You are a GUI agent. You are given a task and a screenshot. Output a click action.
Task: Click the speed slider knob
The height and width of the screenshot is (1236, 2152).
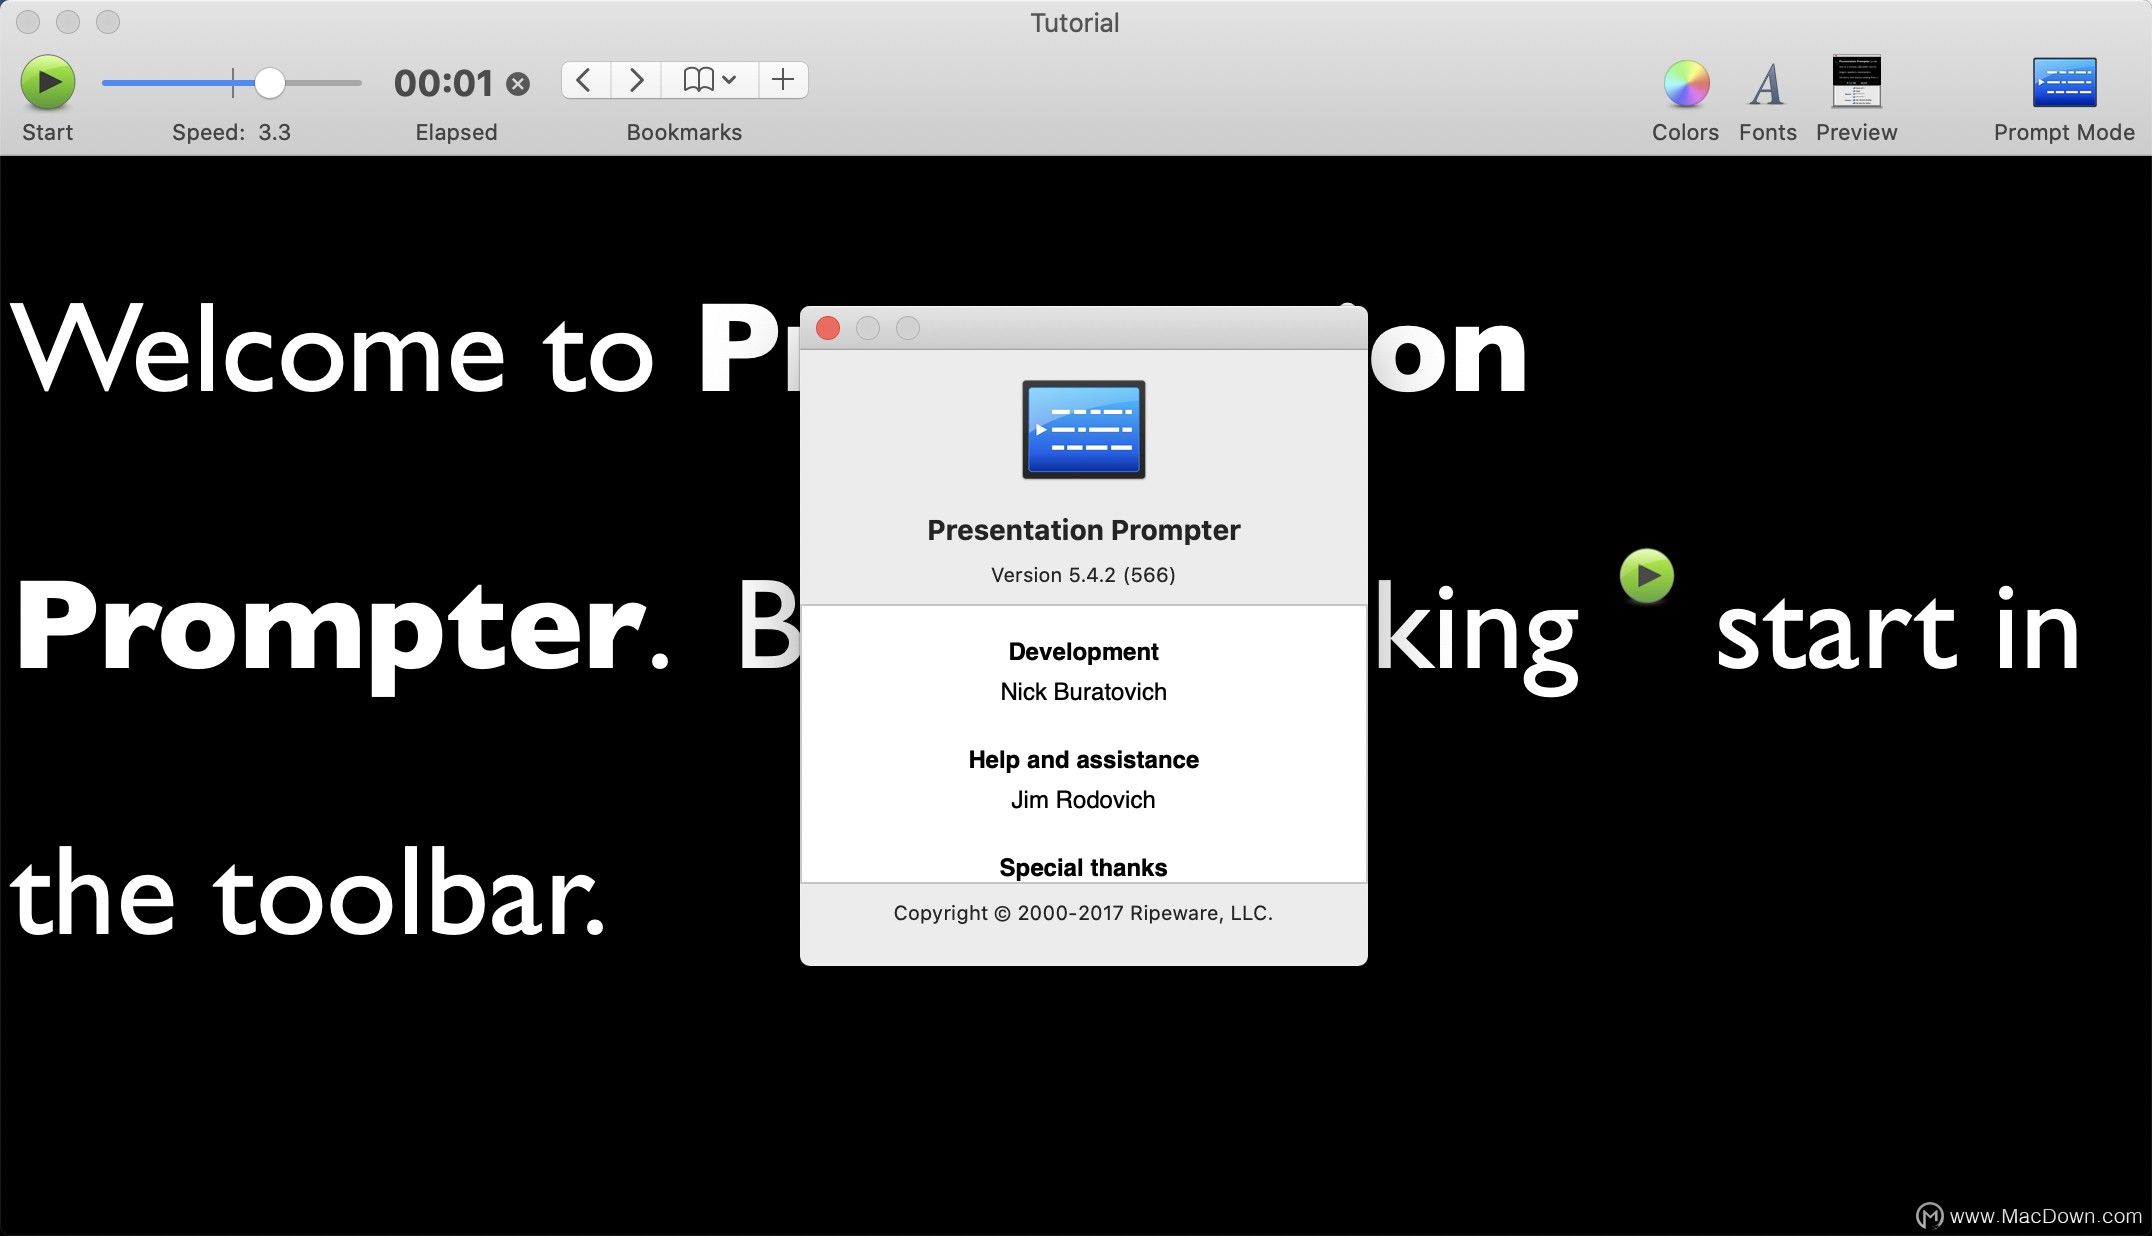point(269,83)
